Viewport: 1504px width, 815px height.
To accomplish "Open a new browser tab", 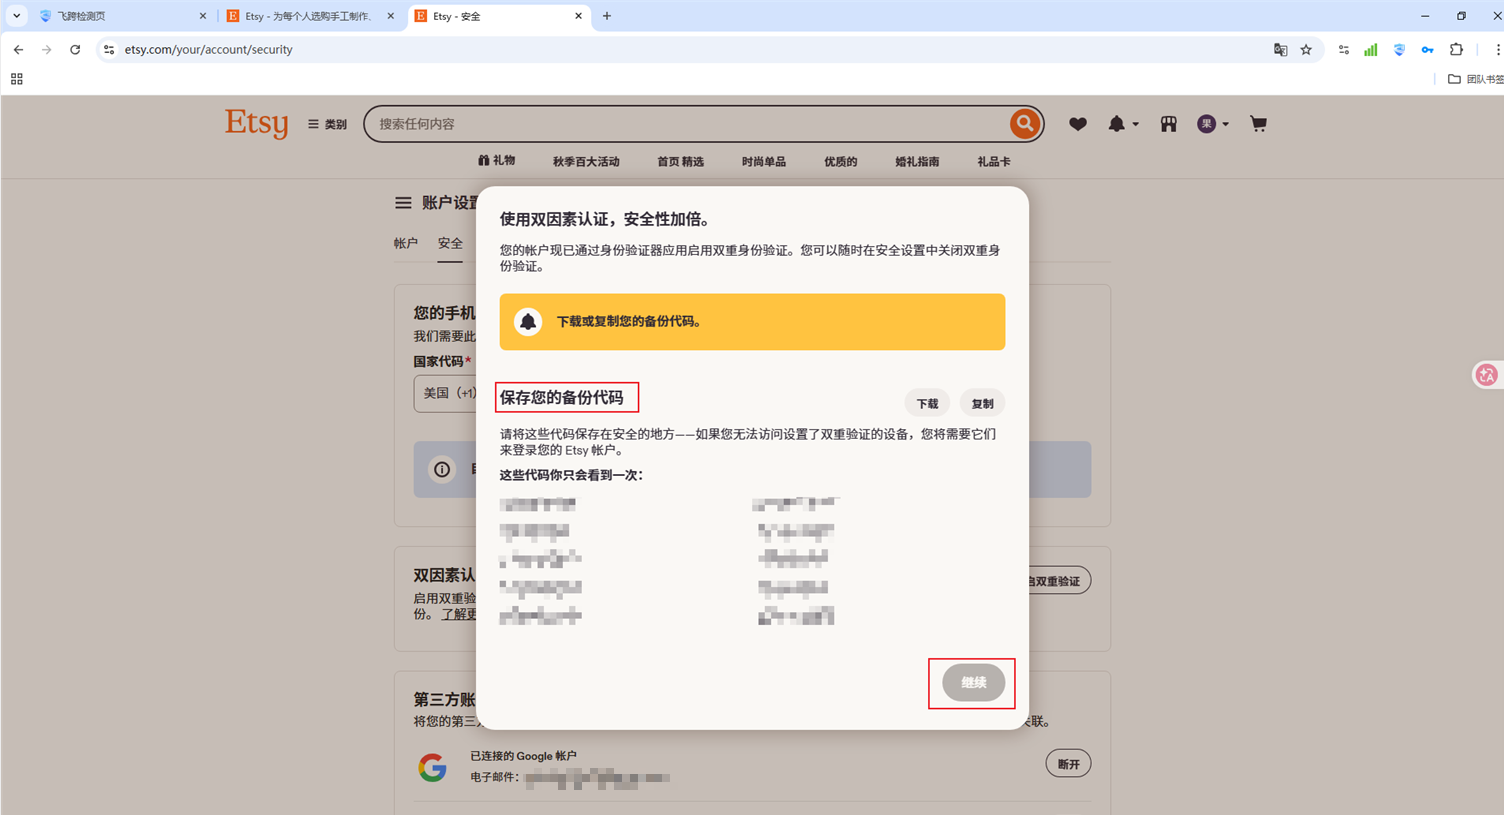I will coord(607,16).
